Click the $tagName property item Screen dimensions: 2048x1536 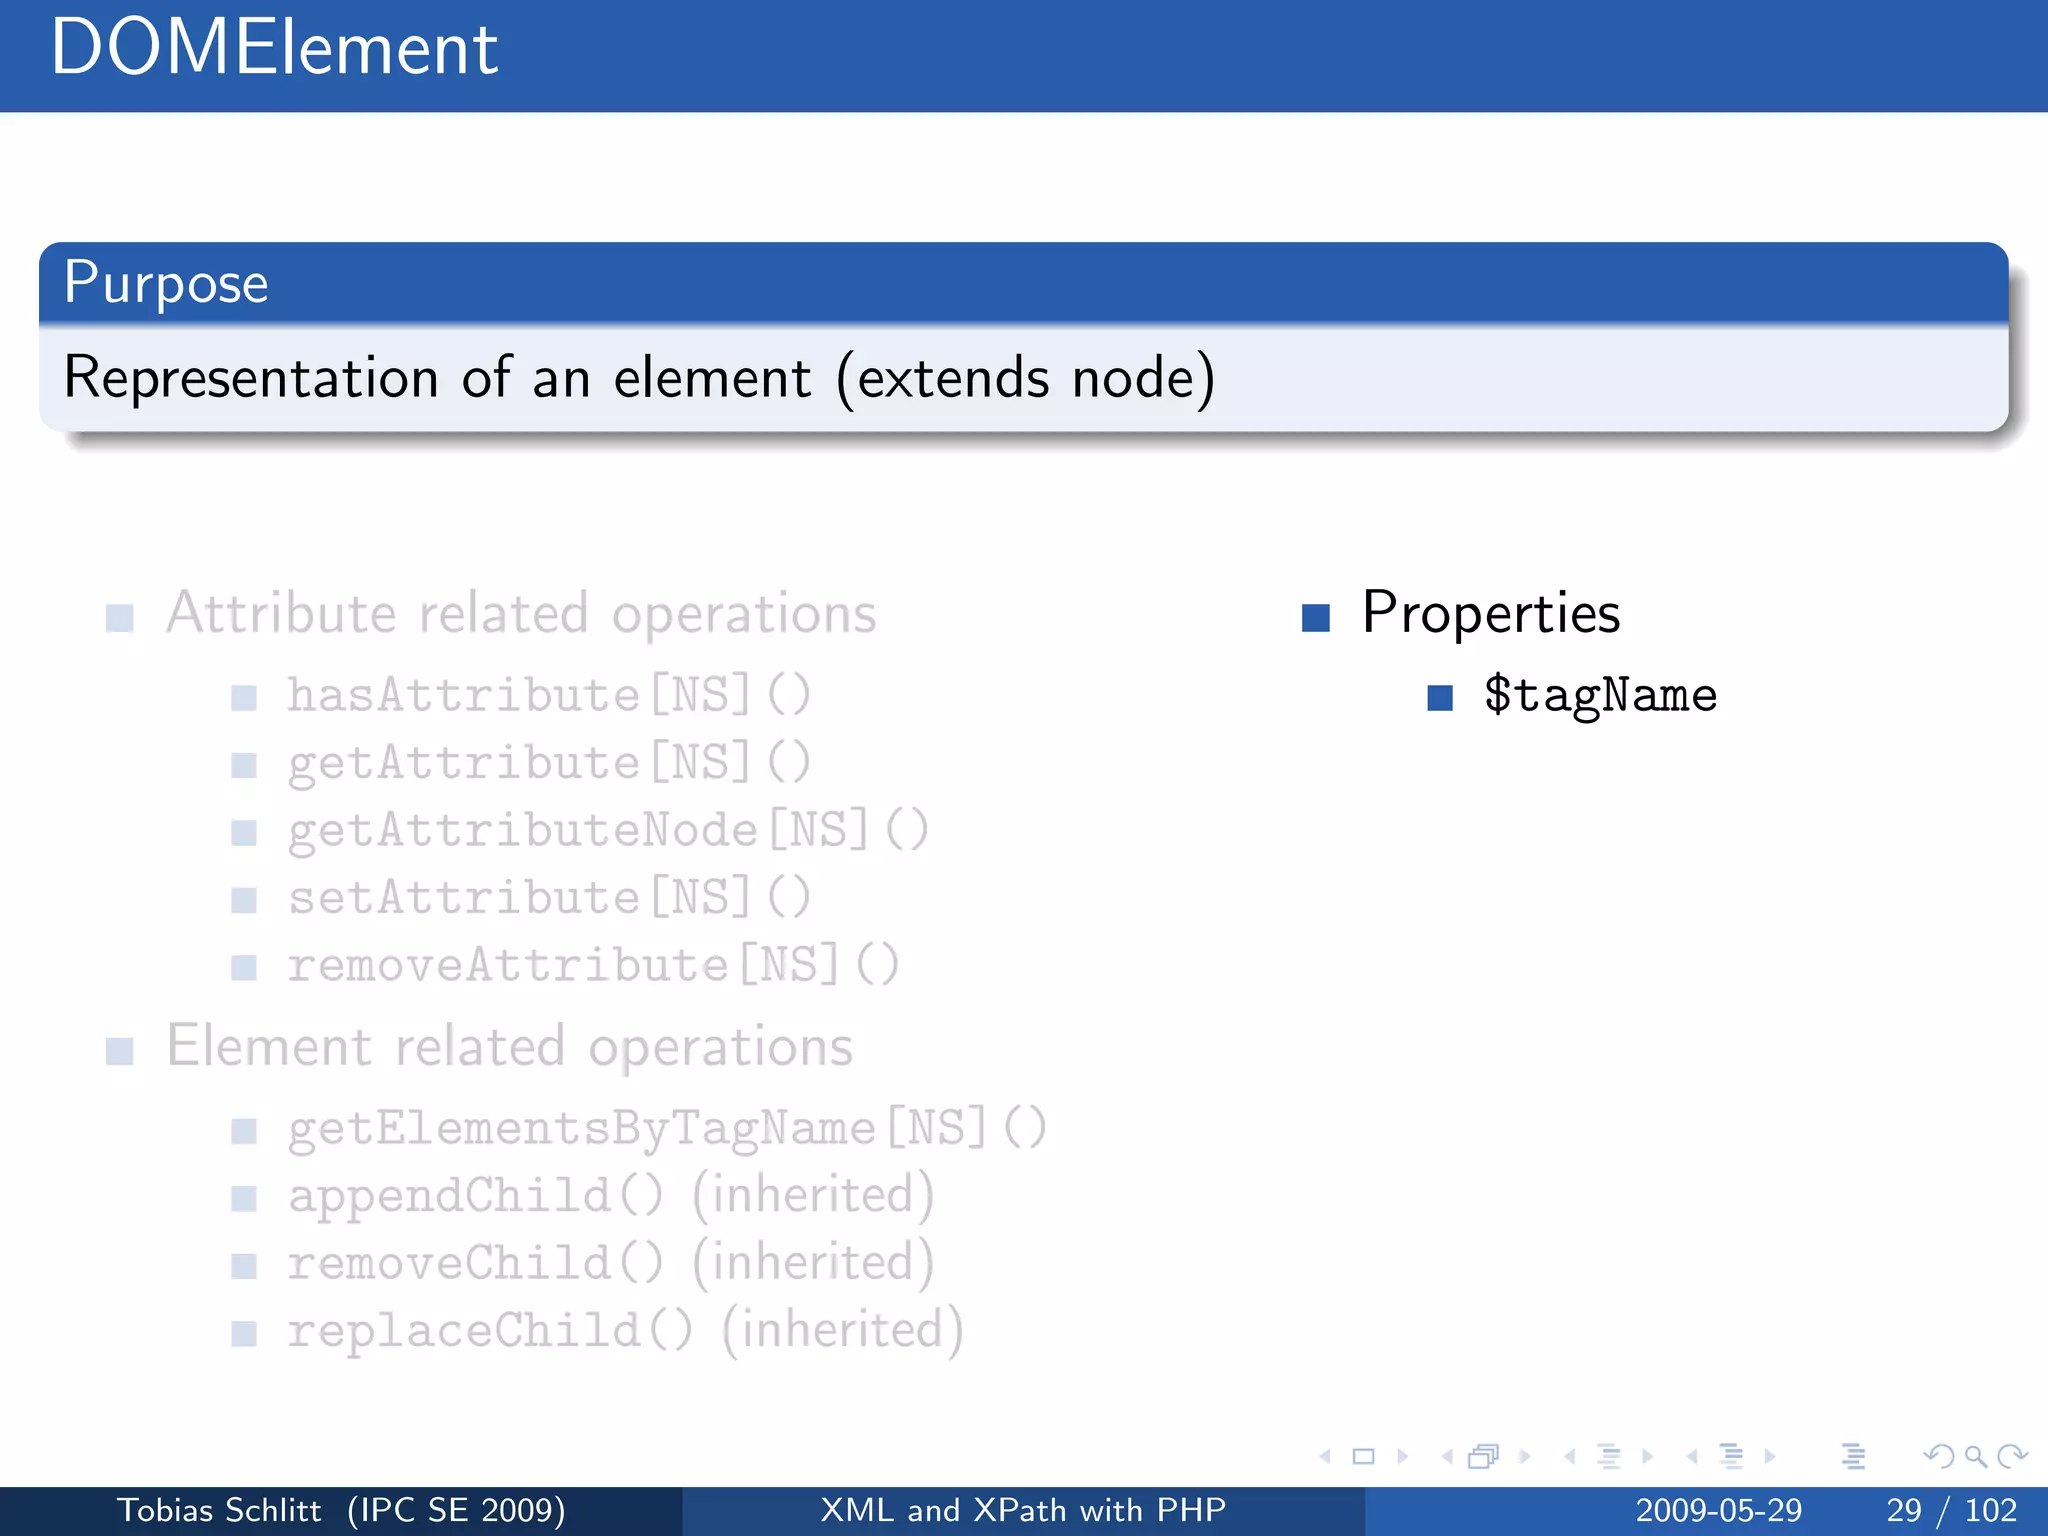click(x=1599, y=695)
